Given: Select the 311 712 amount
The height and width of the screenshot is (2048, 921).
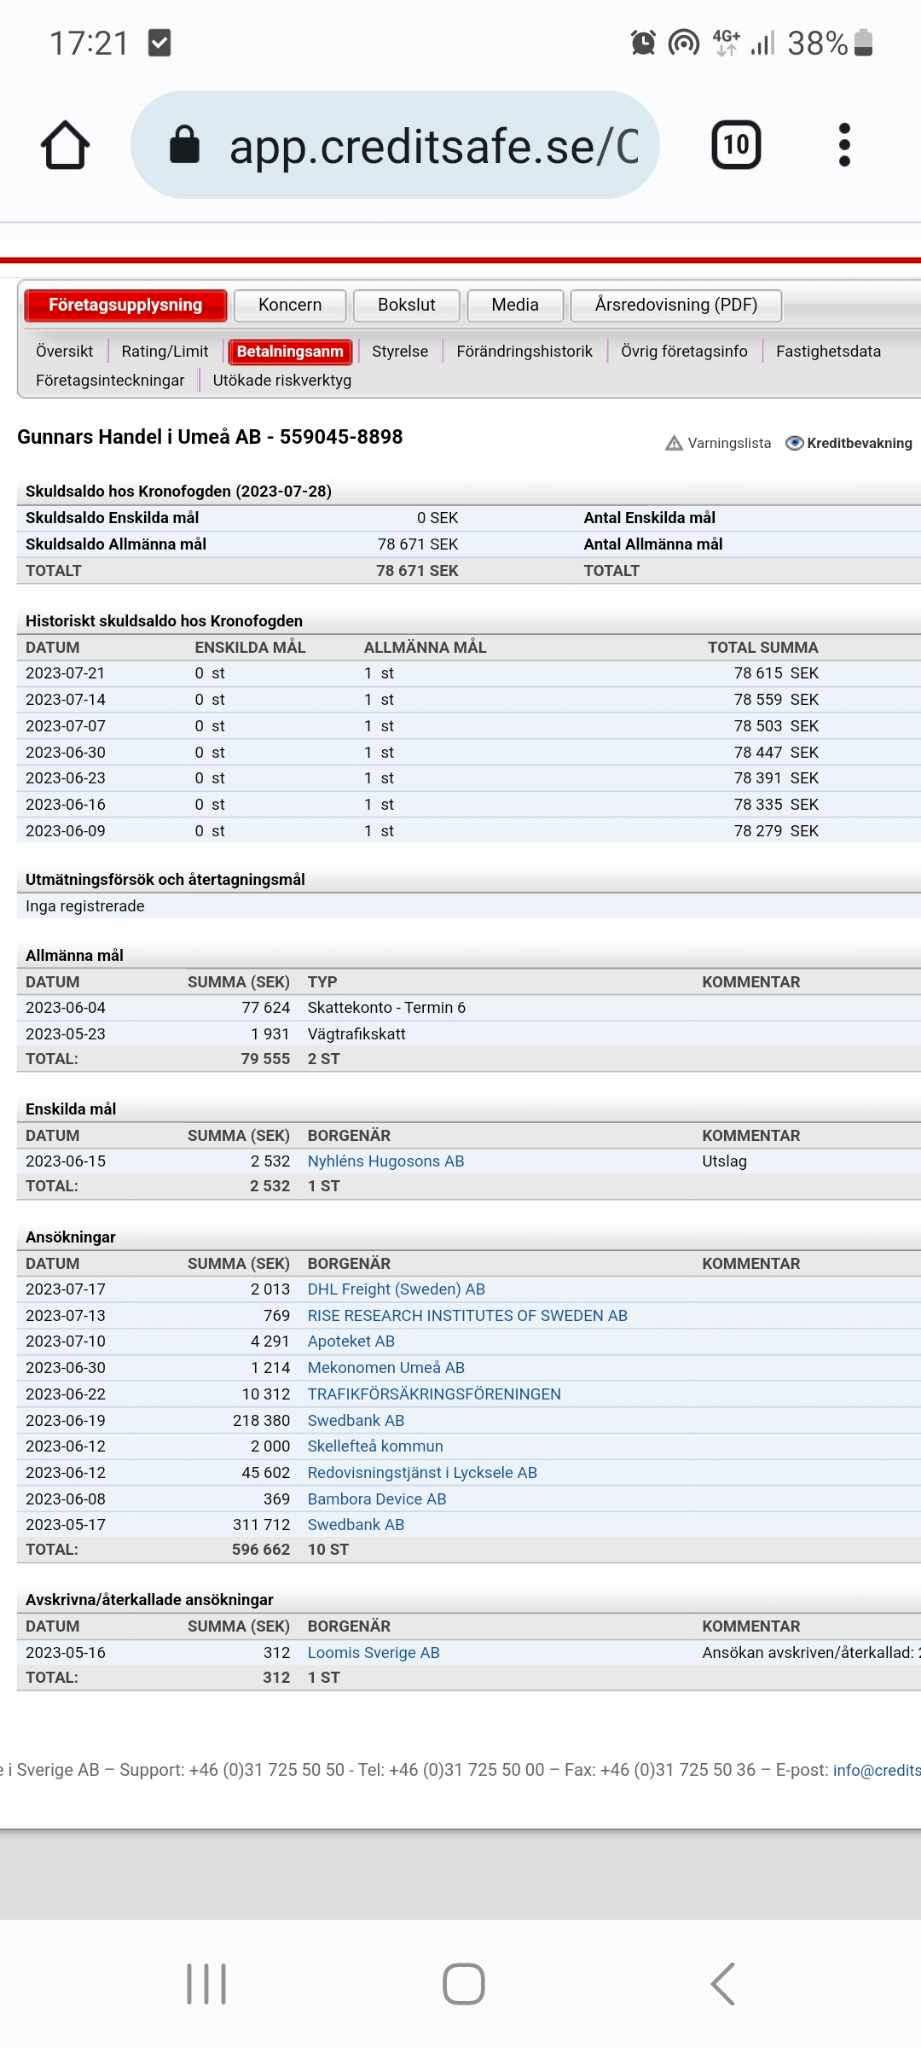Looking at the screenshot, I should pyautogui.click(x=261, y=1525).
